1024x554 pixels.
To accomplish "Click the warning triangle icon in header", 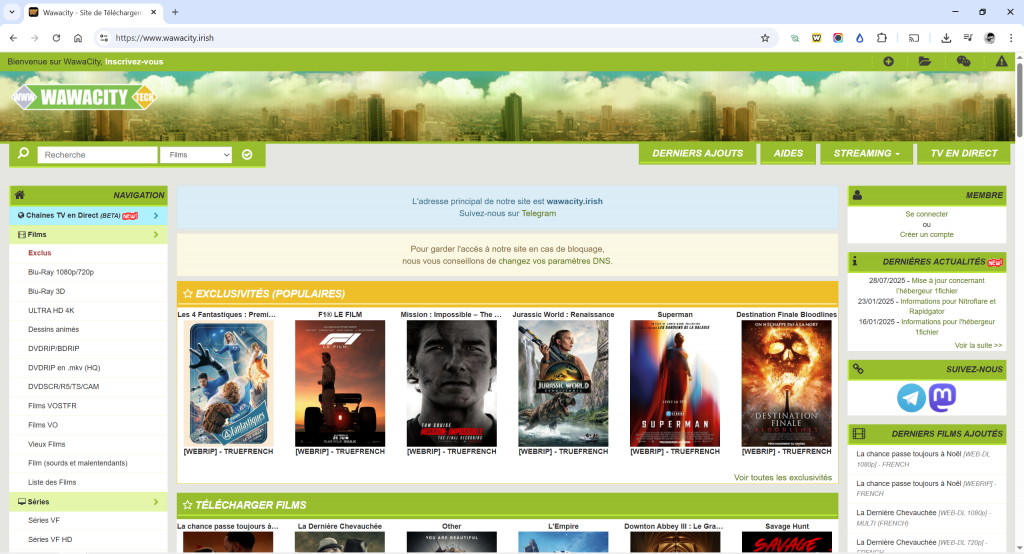I will (1001, 61).
